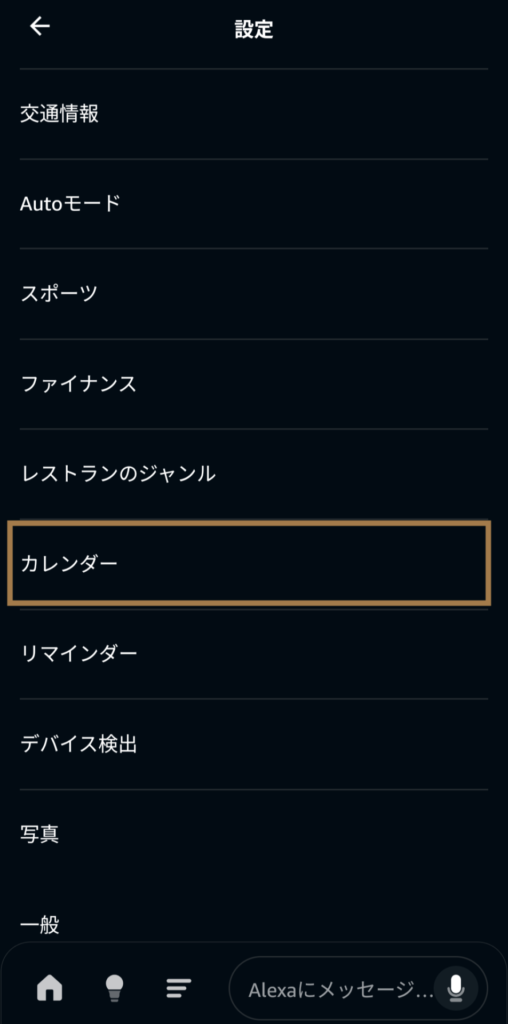Screen dimensions: 508x1024
Task: Open 交通情報 settings
Action: (x=253, y=114)
